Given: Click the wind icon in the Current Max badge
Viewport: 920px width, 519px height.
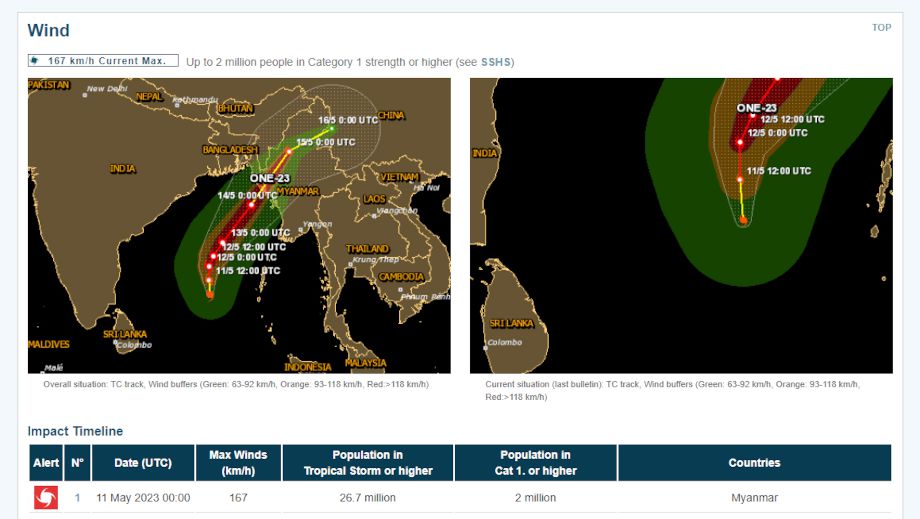Looking at the screenshot, I should tap(35, 61).
